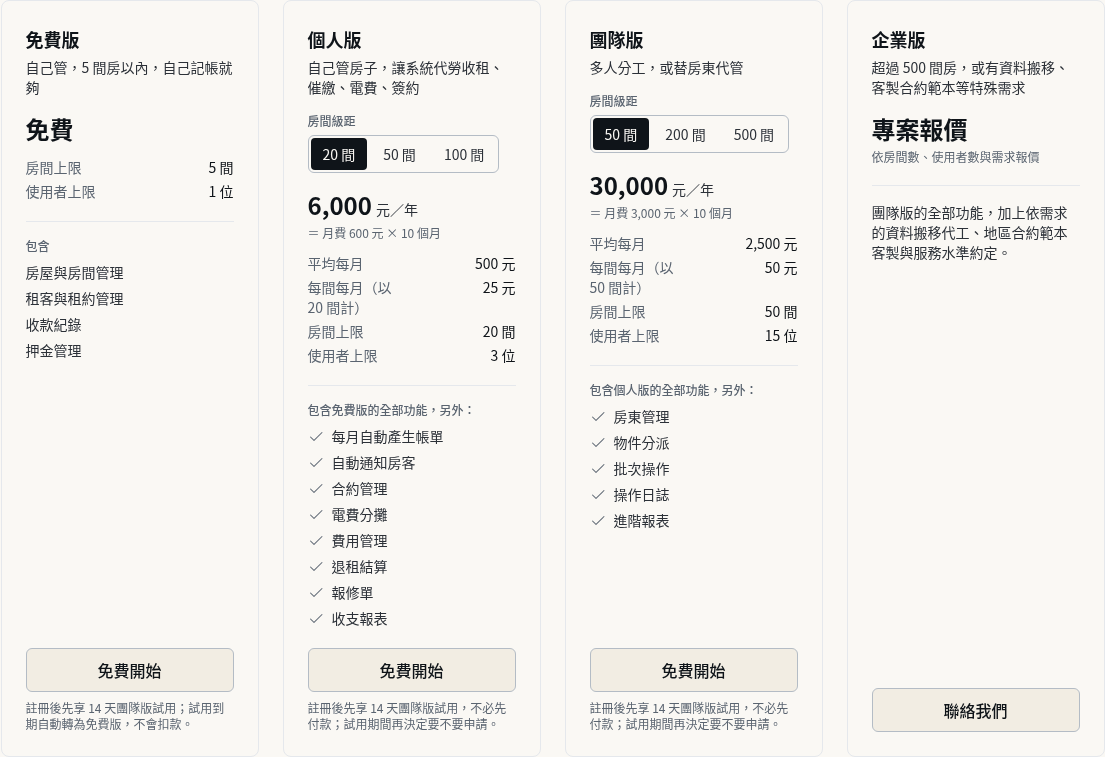
Task: Click 押金管理 feature
Action: (x=54, y=352)
